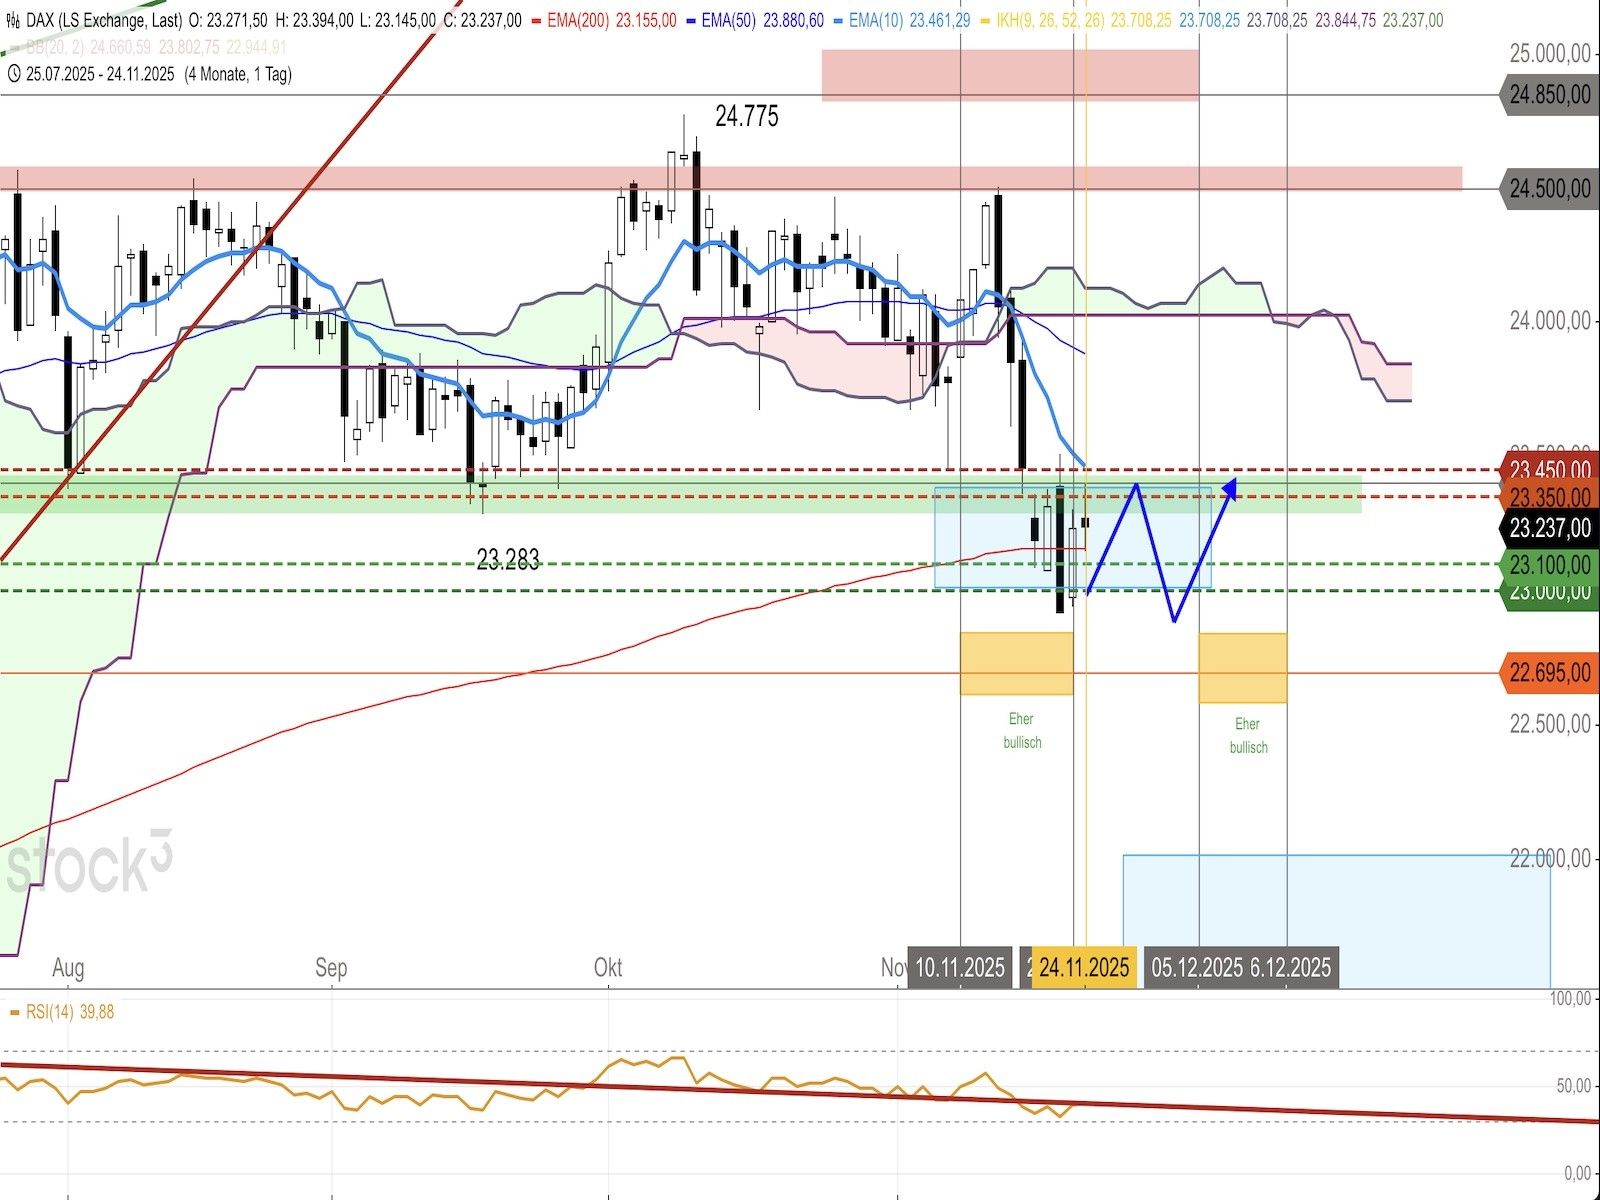Viewport: 1600px width, 1200px height.
Task: Select the 10.11.2025 date marker
Action: tap(960, 967)
